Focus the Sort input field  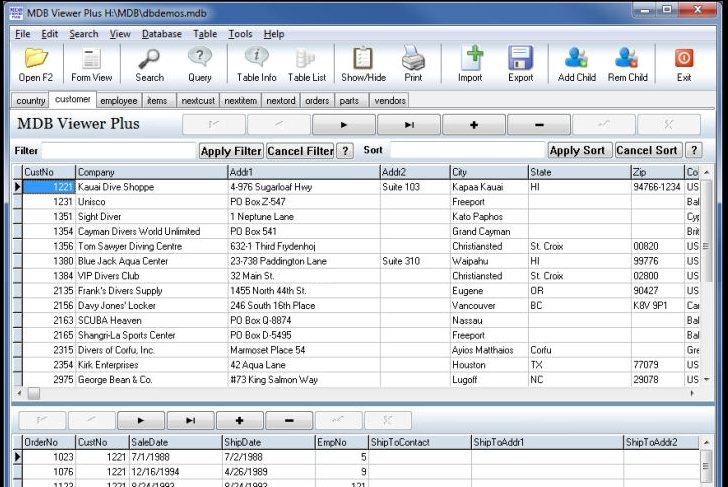(467, 150)
